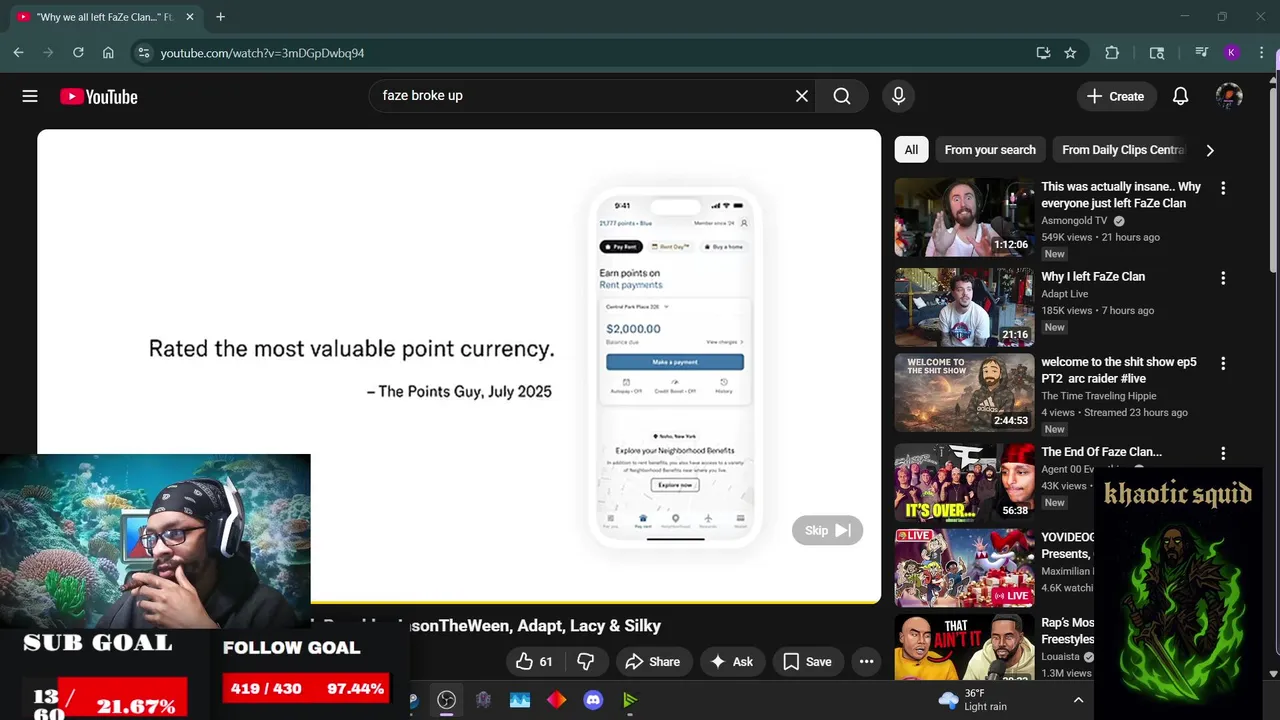Install the app from address bar icon
The image size is (1280, 720).
[1043, 53]
